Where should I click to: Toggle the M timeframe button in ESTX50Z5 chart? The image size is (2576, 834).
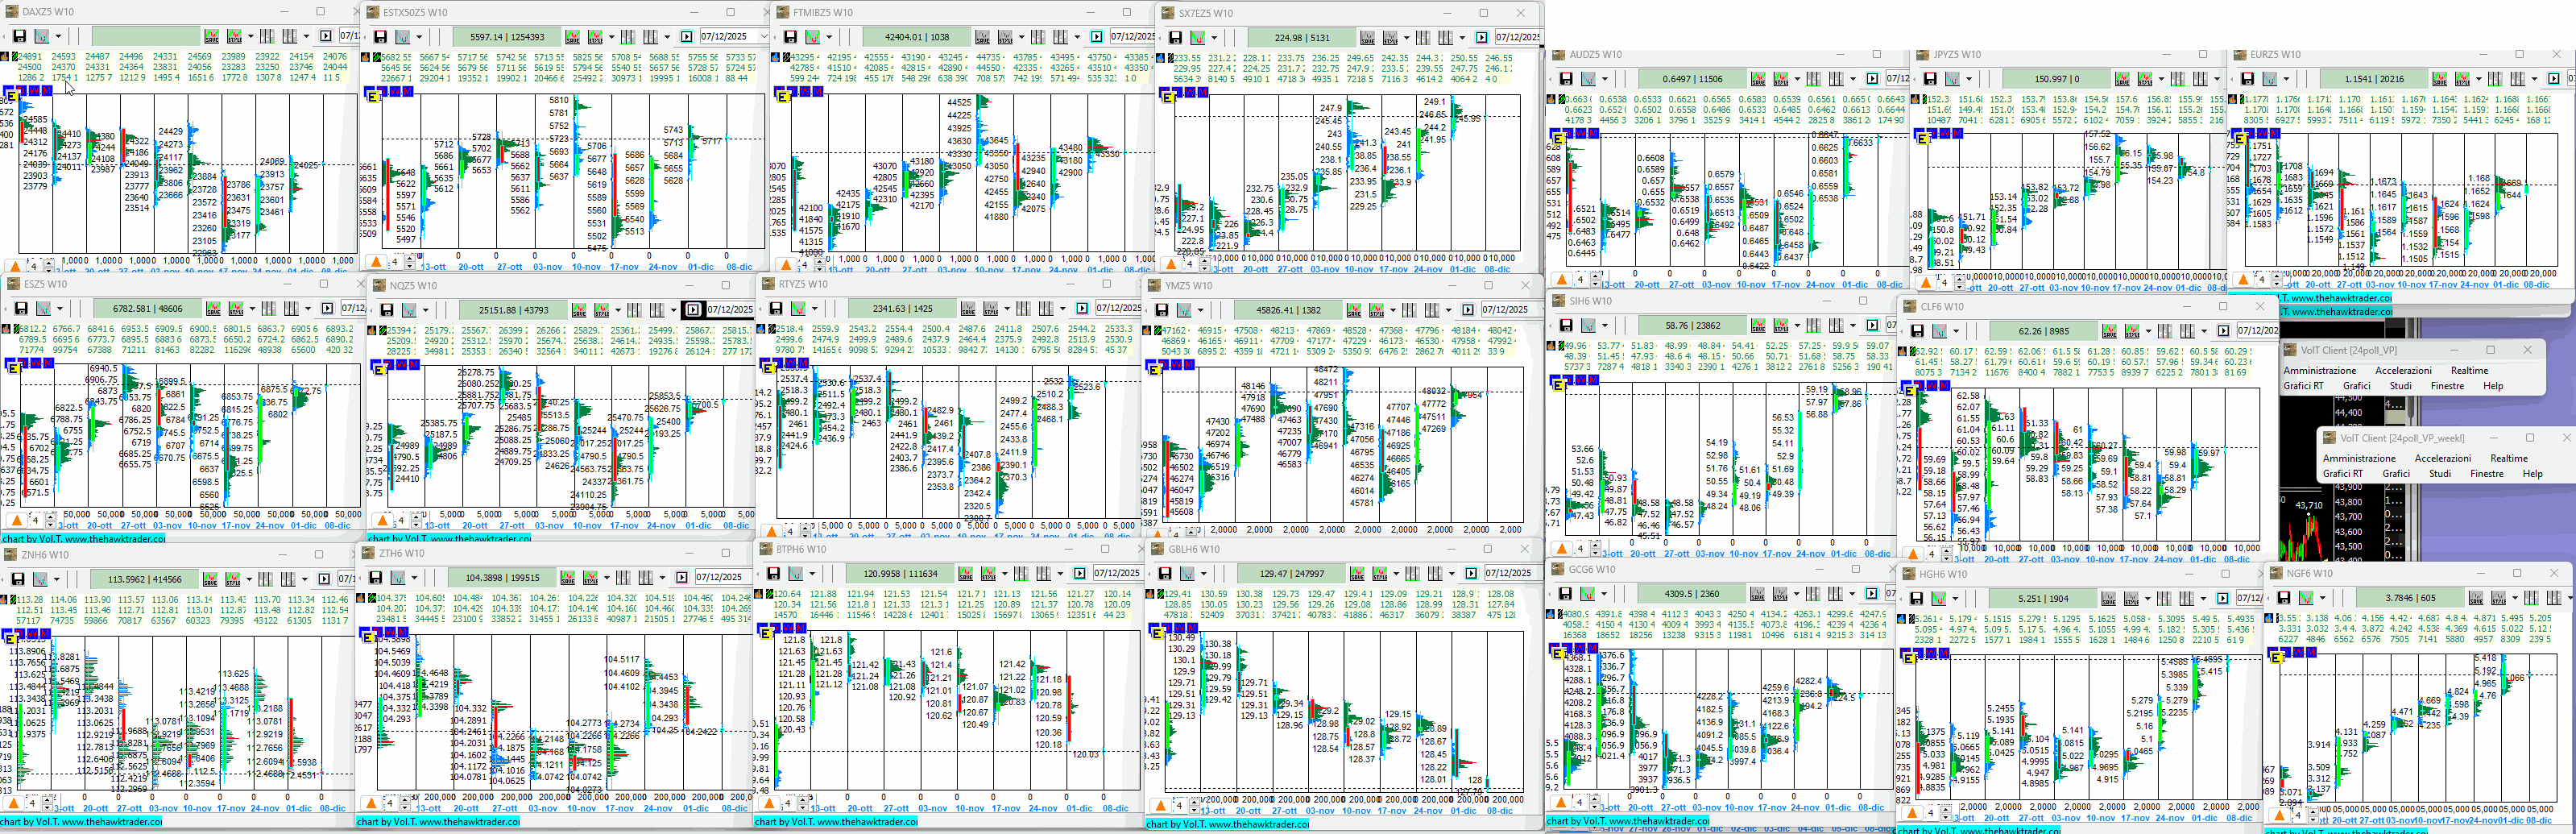tap(407, 92)
